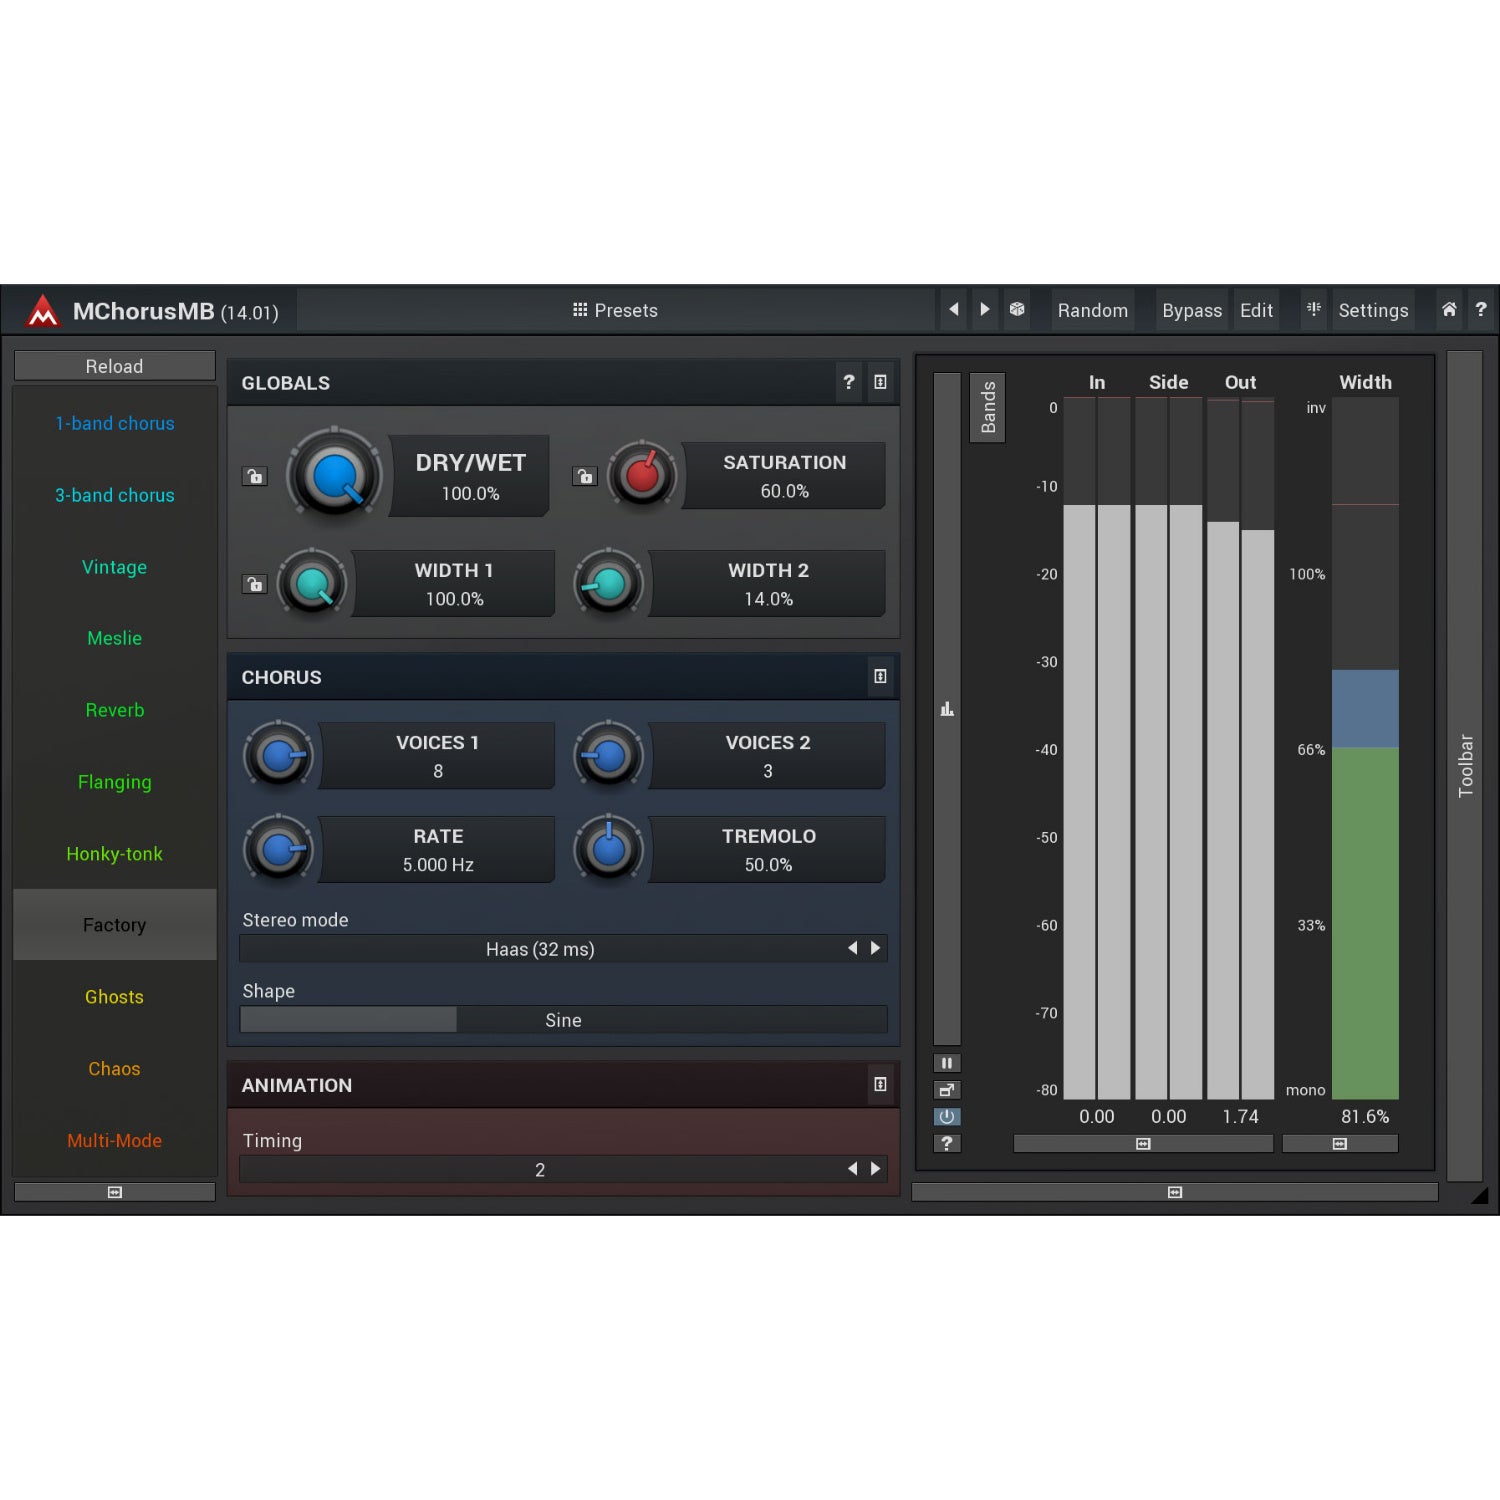Select the 1-band chorus preset
Image resolution: width=1500 pixels, height=1500 pixels.
[115, 423]
